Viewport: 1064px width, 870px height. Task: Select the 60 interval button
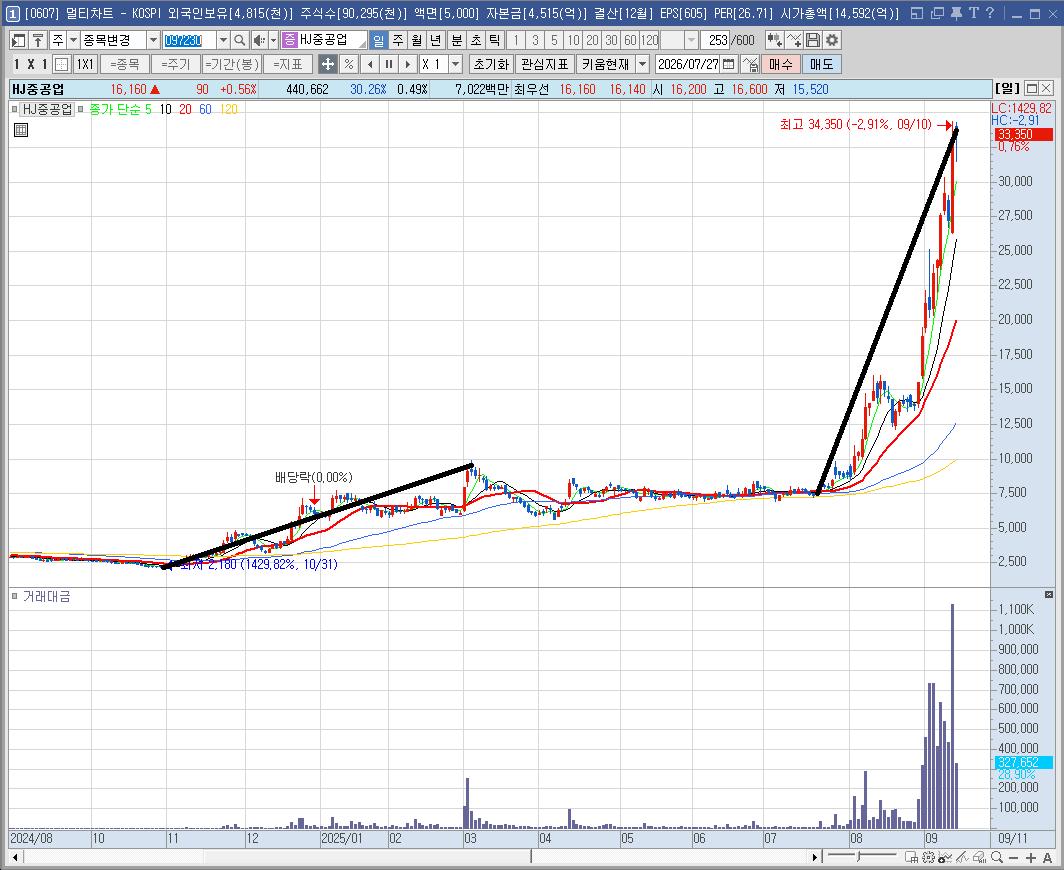pyautogui.click(x=630, y=41)
